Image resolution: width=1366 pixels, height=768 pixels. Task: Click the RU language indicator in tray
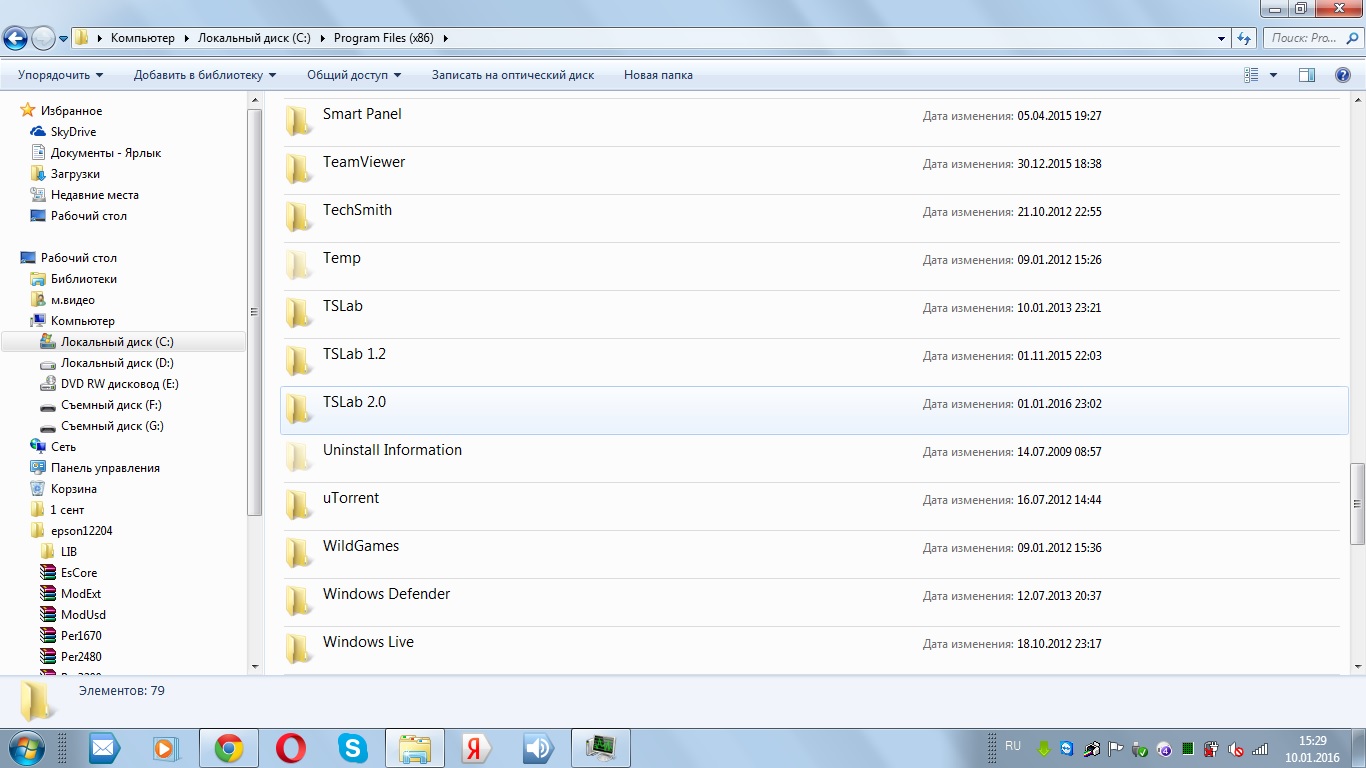pyautogui.click(x=1013, y=746)
